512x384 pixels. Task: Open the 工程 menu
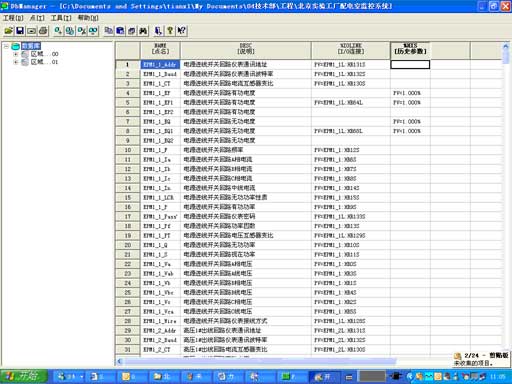coord(13,18)
